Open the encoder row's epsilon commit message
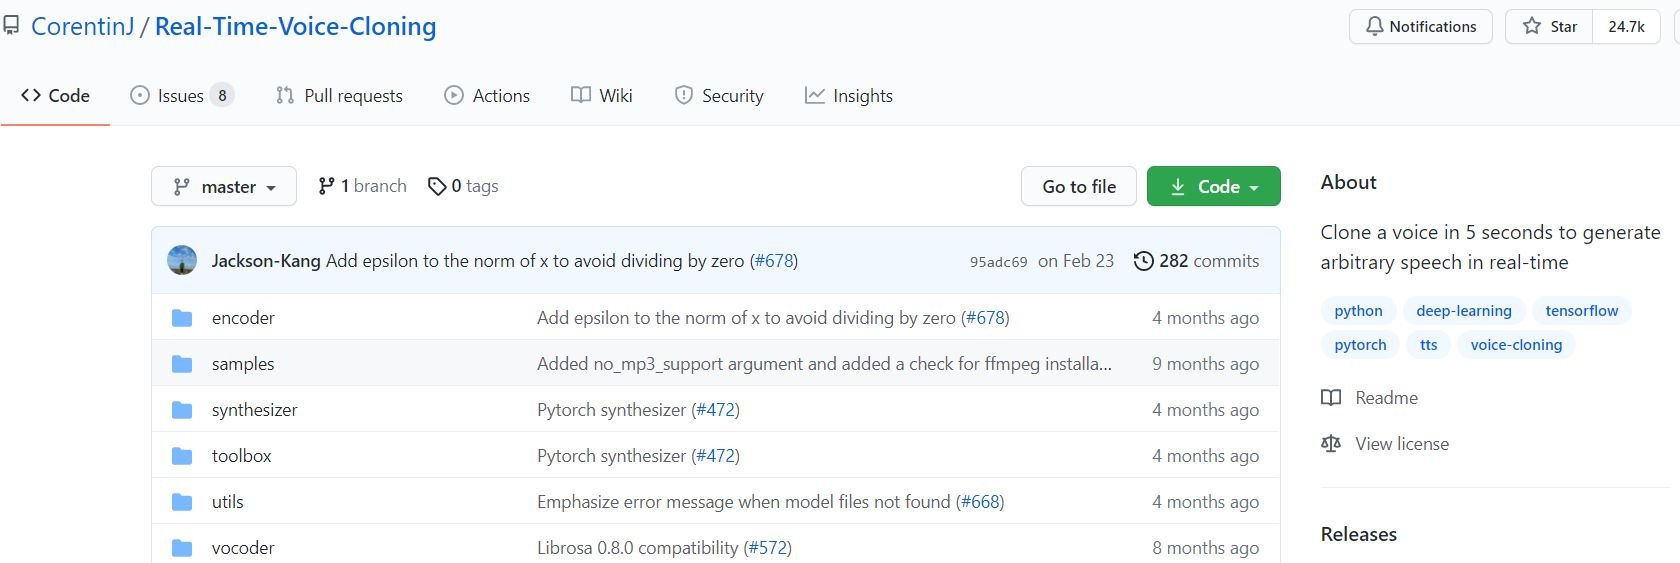The width and height of the screenshot is (1680, 563). (x=746, y=318)
